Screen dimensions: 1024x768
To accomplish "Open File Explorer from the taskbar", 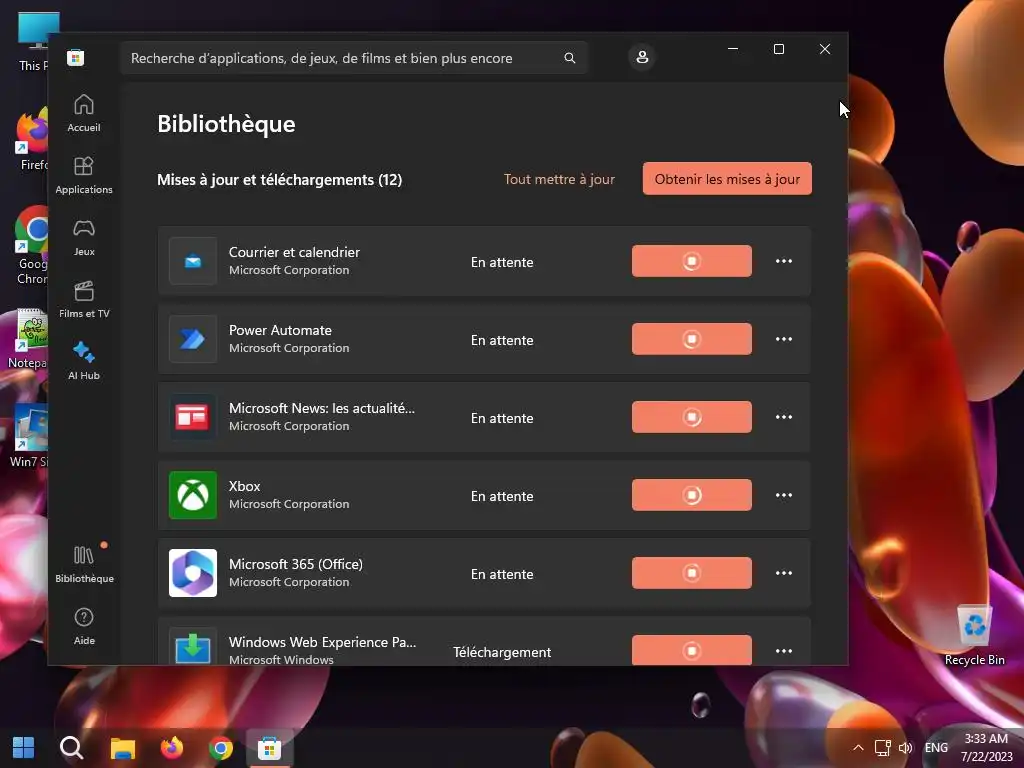I will (x=122, y=748).
